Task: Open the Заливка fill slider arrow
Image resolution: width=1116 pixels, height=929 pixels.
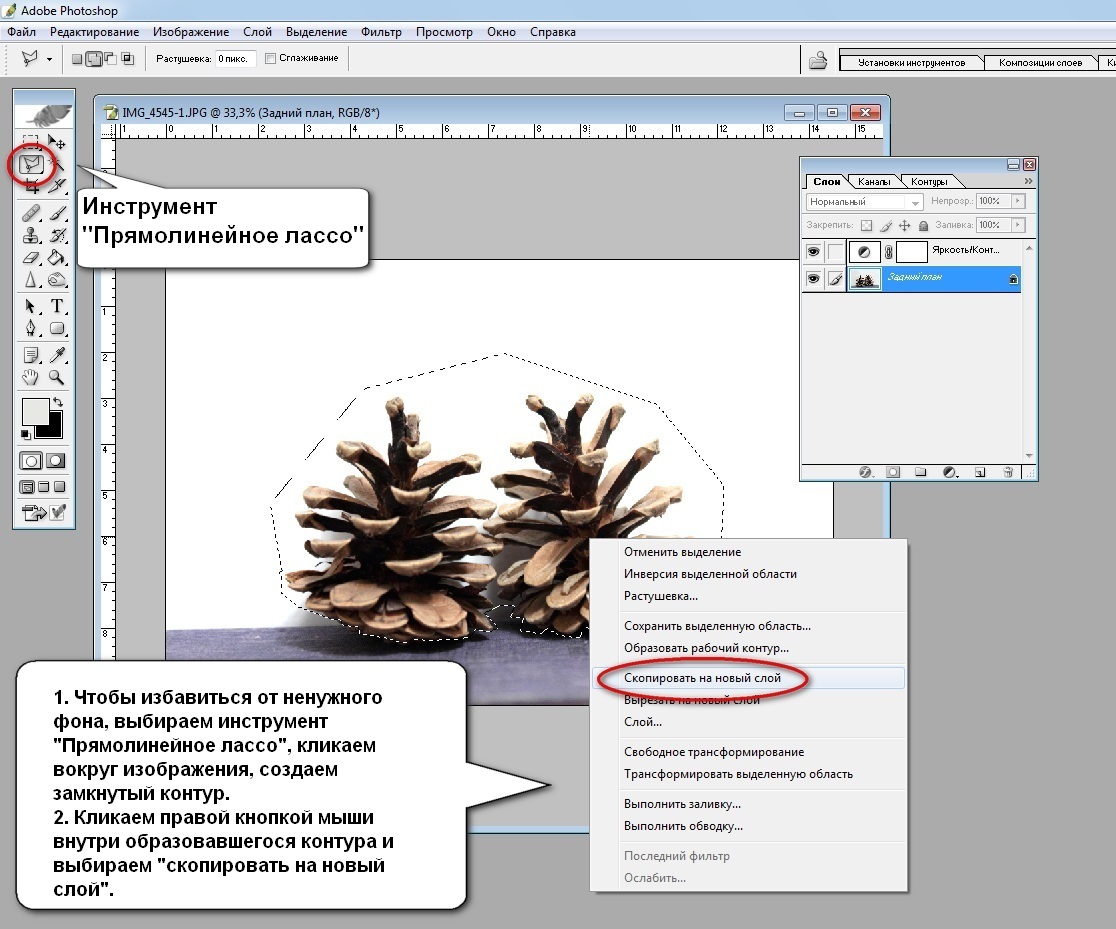Action: tap(1018, 225)
